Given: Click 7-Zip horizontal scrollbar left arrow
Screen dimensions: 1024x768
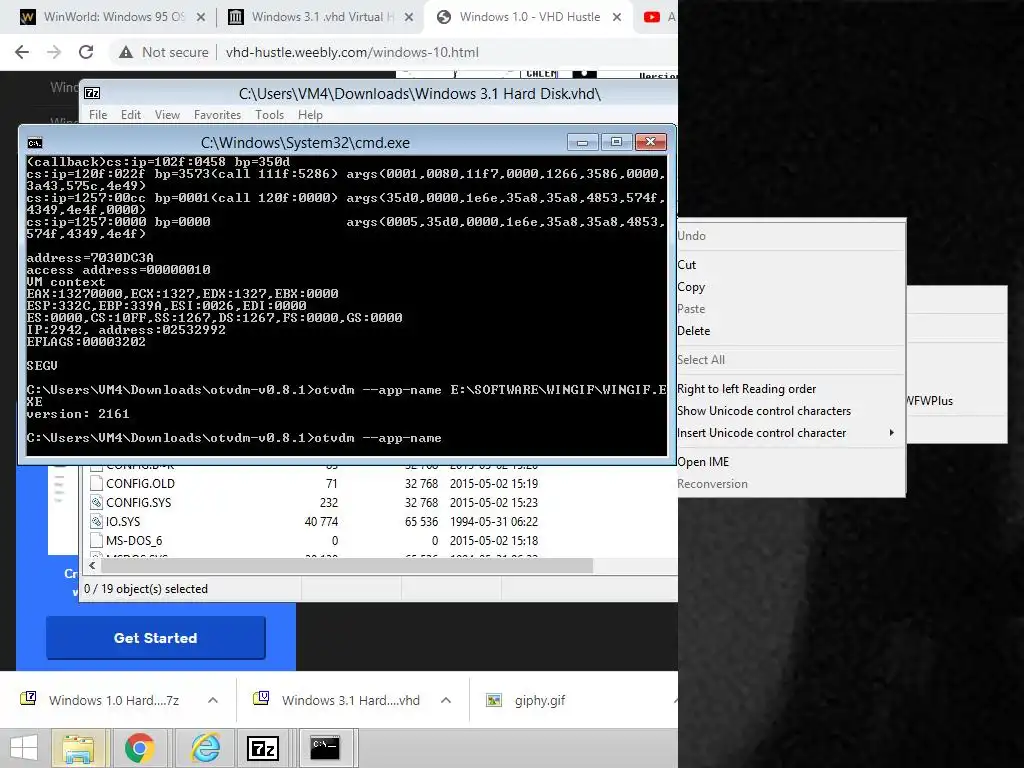Looking at the screenshot, I should pyautogui.click(x=92, y=566).
